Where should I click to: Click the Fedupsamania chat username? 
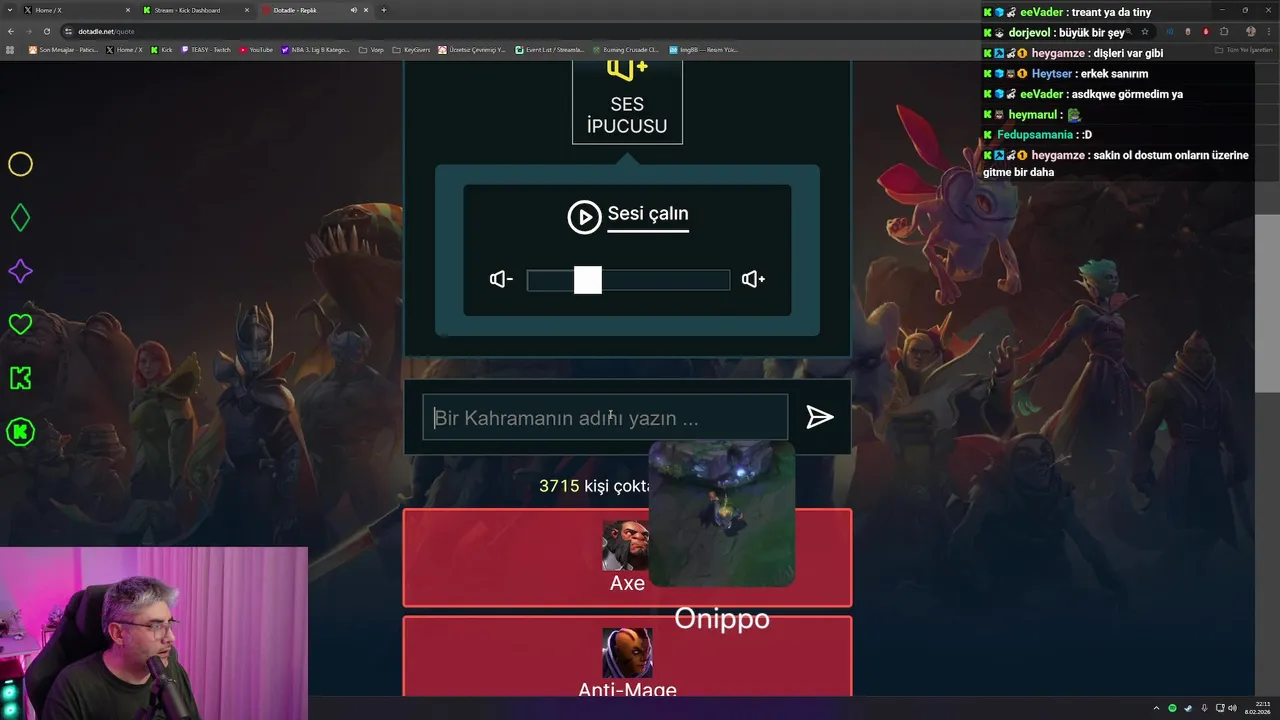pos(1035,135)
